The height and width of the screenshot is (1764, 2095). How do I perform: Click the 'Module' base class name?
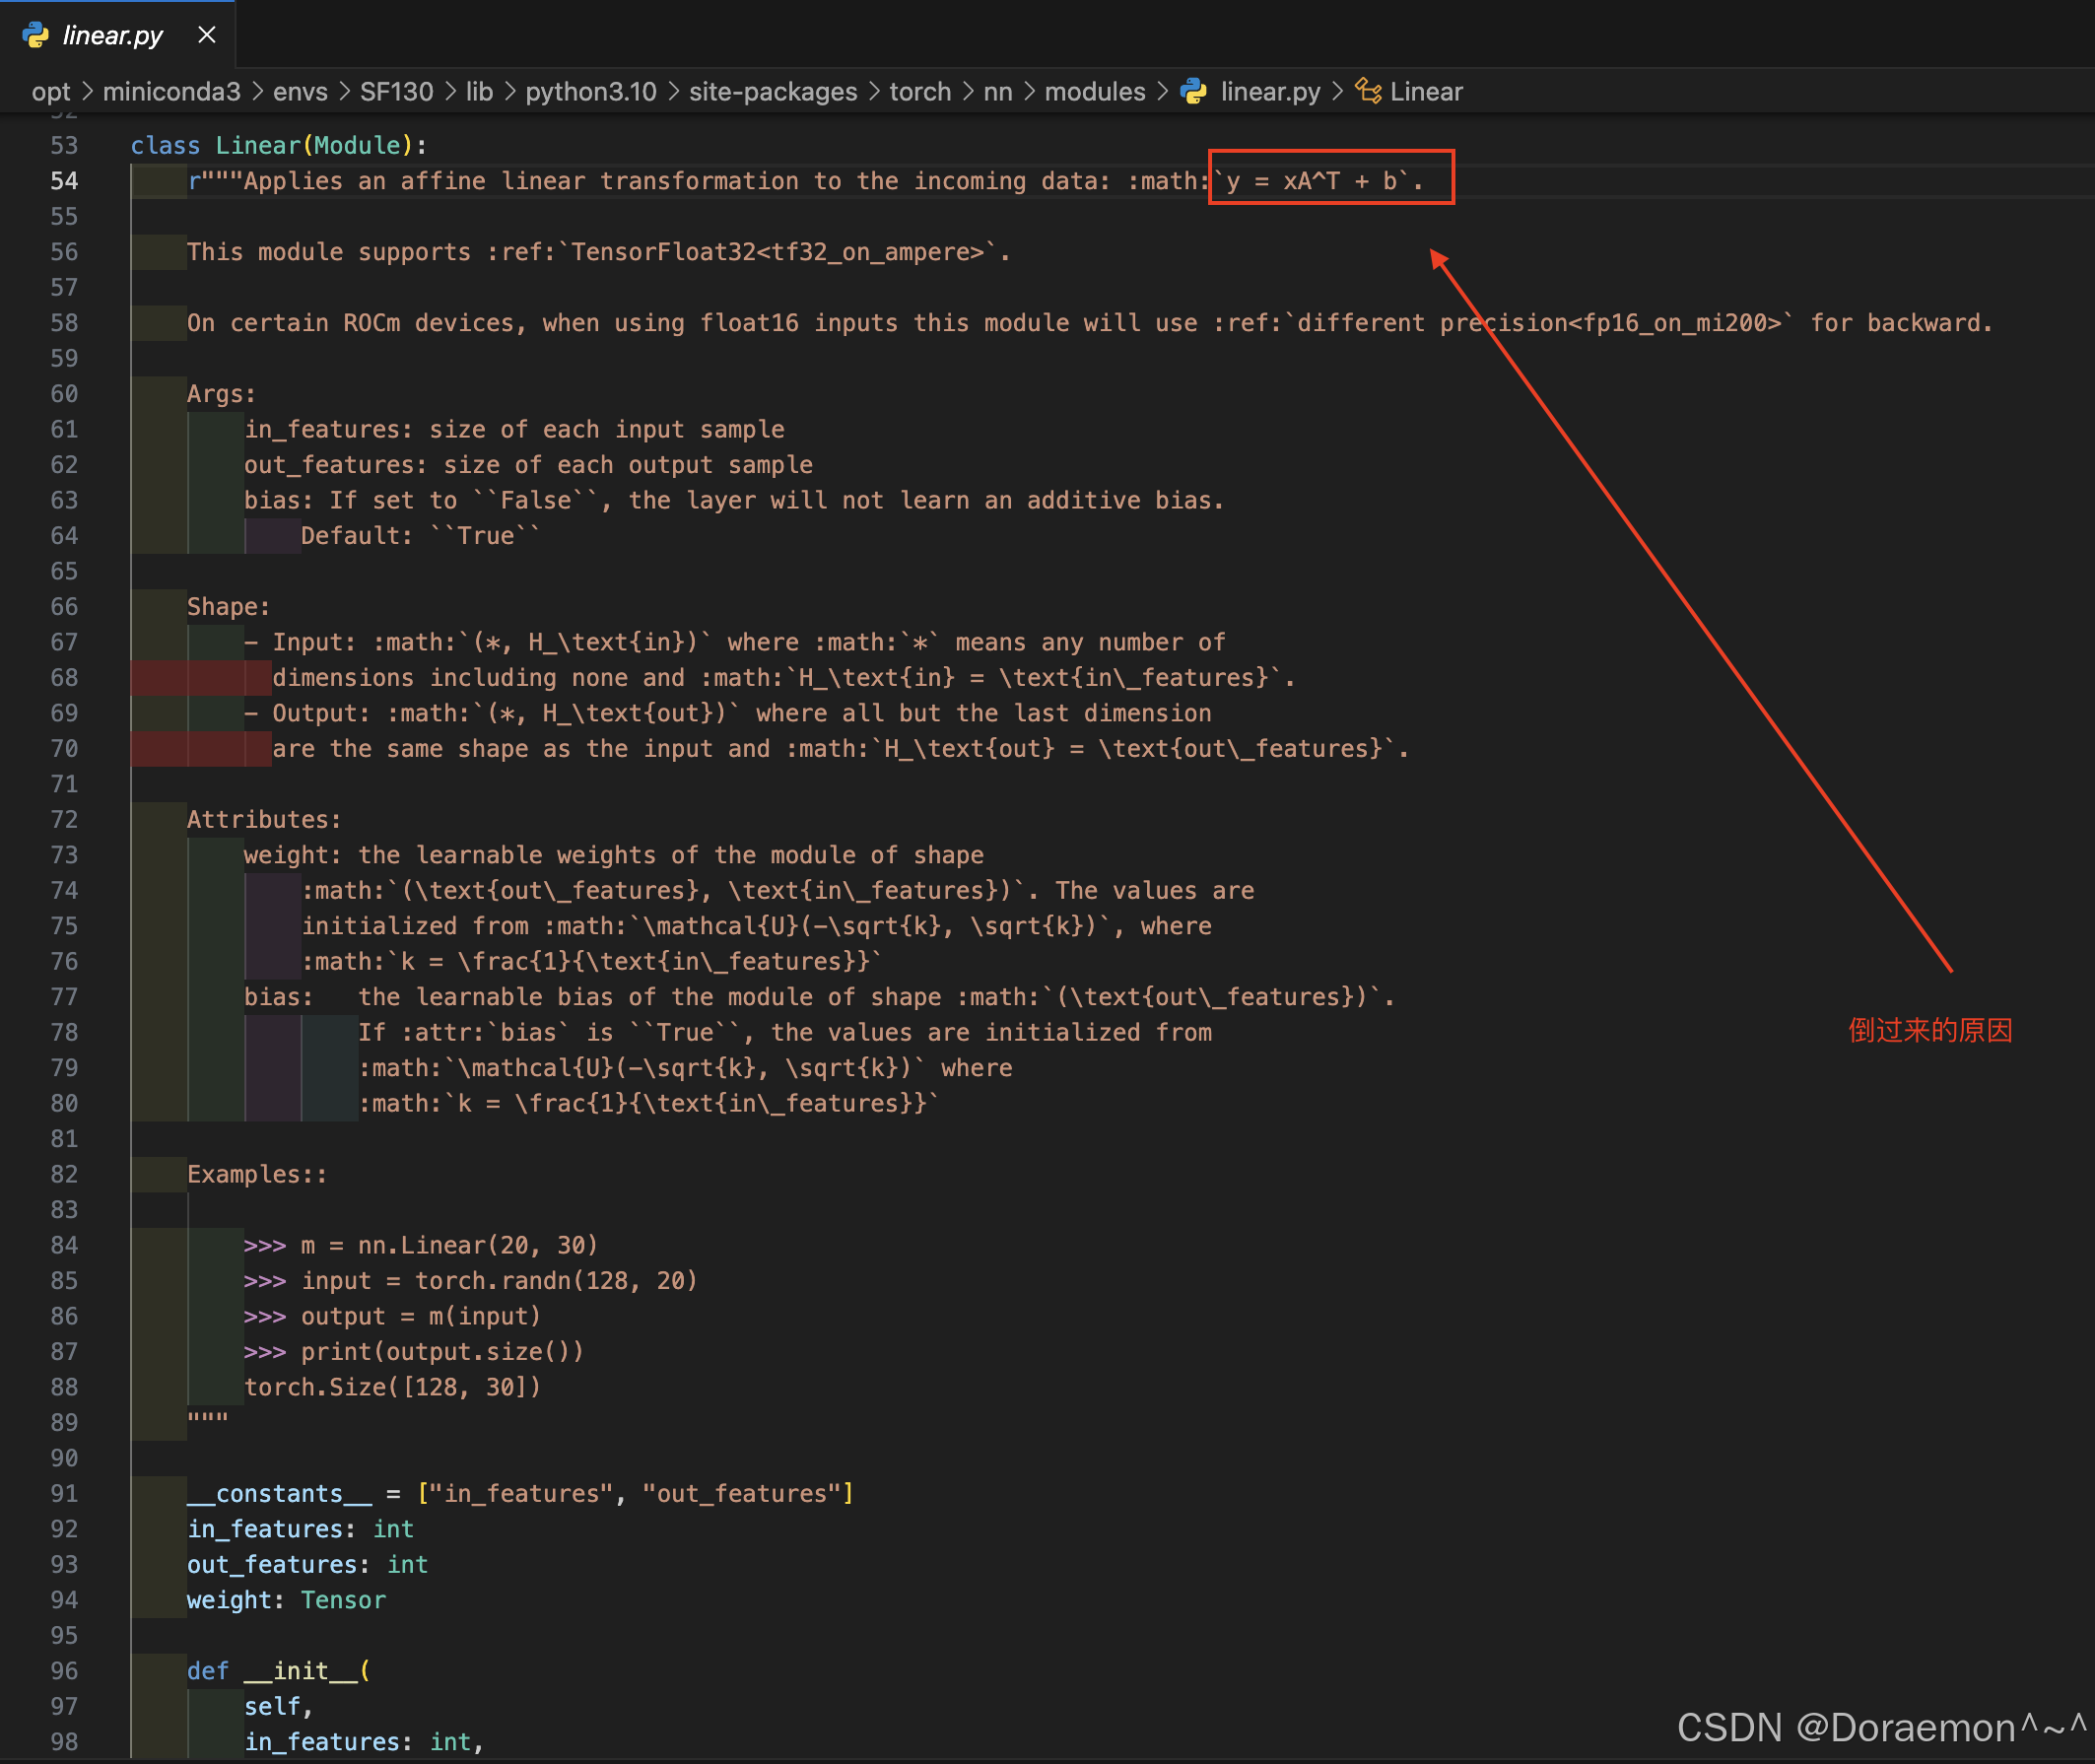pos(357,146)
